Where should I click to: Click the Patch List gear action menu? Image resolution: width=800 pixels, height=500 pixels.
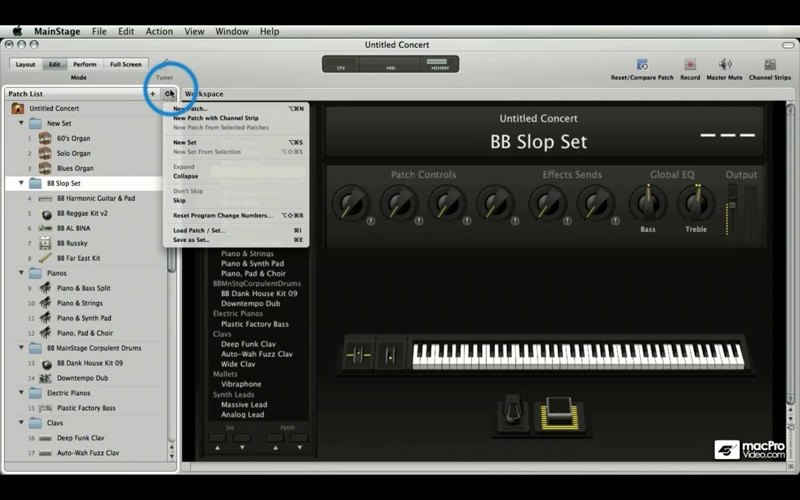click(x=168, y=94)
